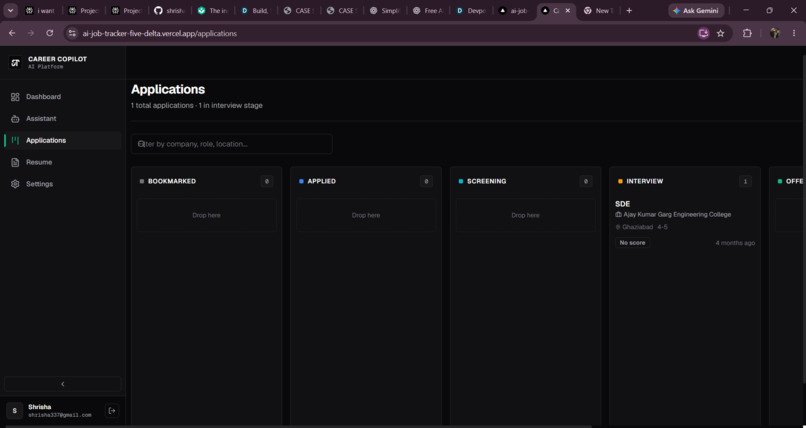The image size is (806, 428).
Task: Switch to the Simpli tab
Action: 384,11
